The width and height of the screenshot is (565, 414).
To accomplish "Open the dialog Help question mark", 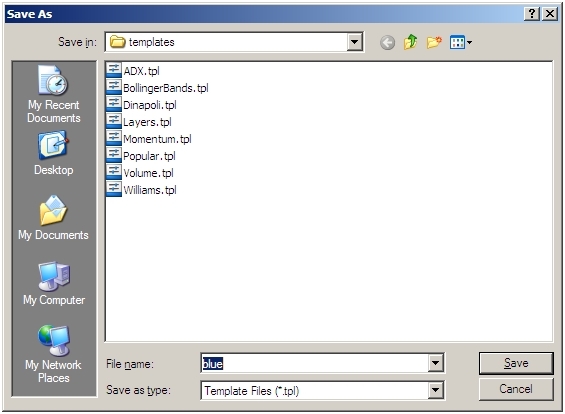I will [x=532, y=14].
